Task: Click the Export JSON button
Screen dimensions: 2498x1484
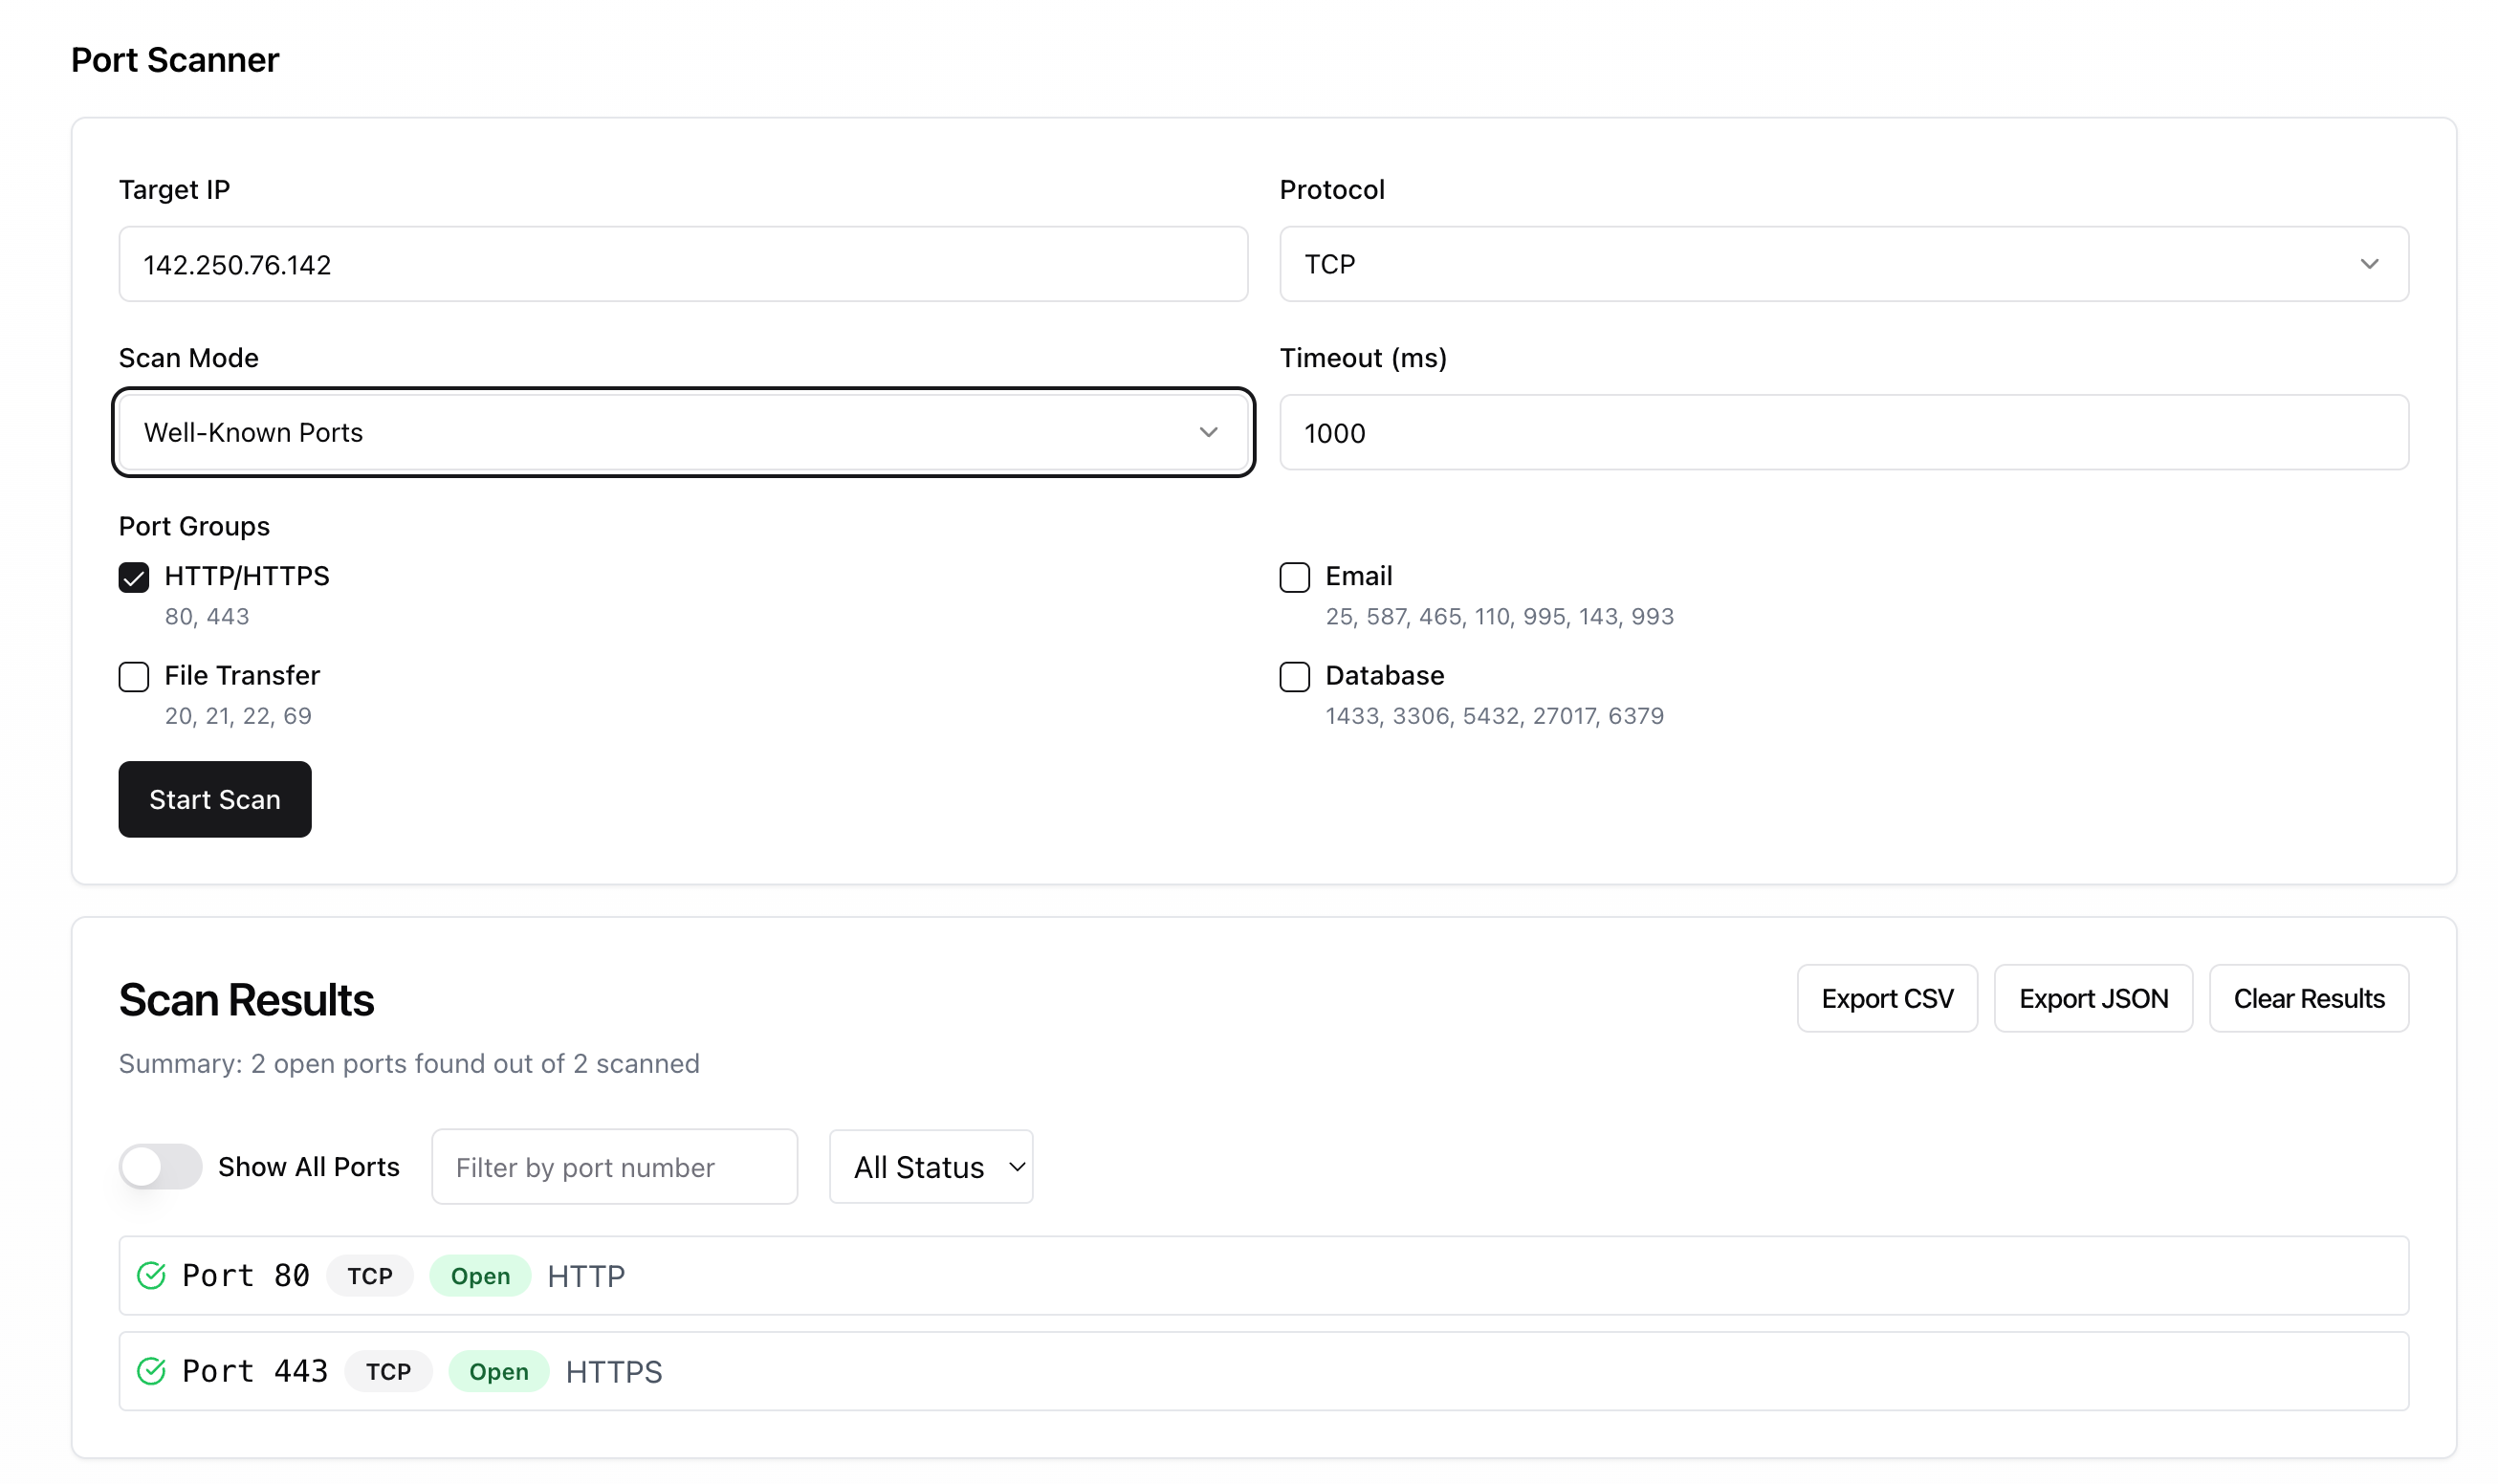Action: click(x=2092, y=998)
